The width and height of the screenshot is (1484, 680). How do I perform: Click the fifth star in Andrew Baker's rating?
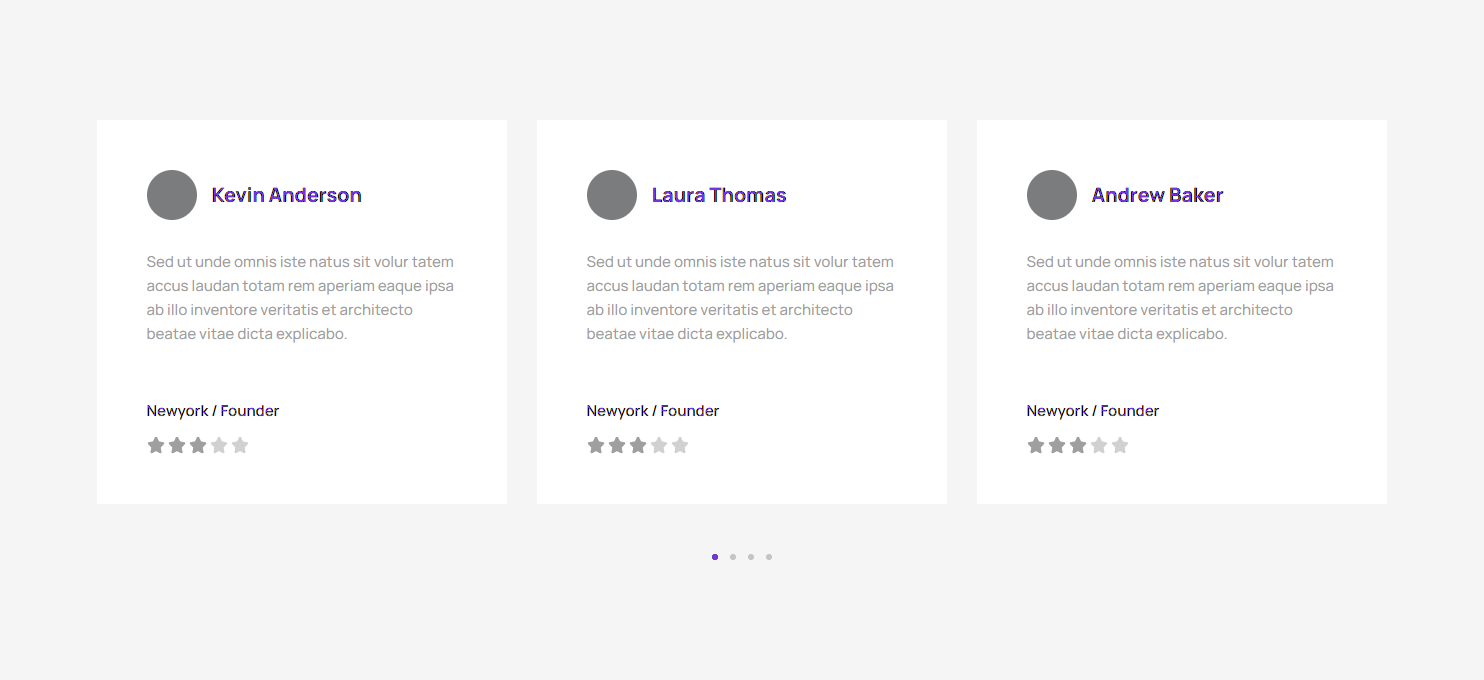(1120, 445)
